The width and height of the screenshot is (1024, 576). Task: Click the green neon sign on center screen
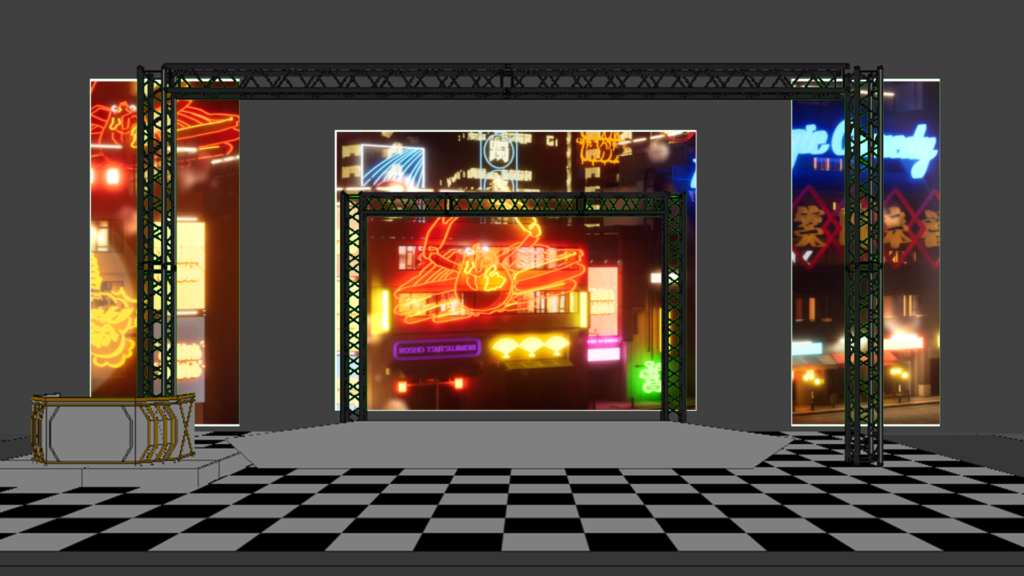[x=648, y=377]
